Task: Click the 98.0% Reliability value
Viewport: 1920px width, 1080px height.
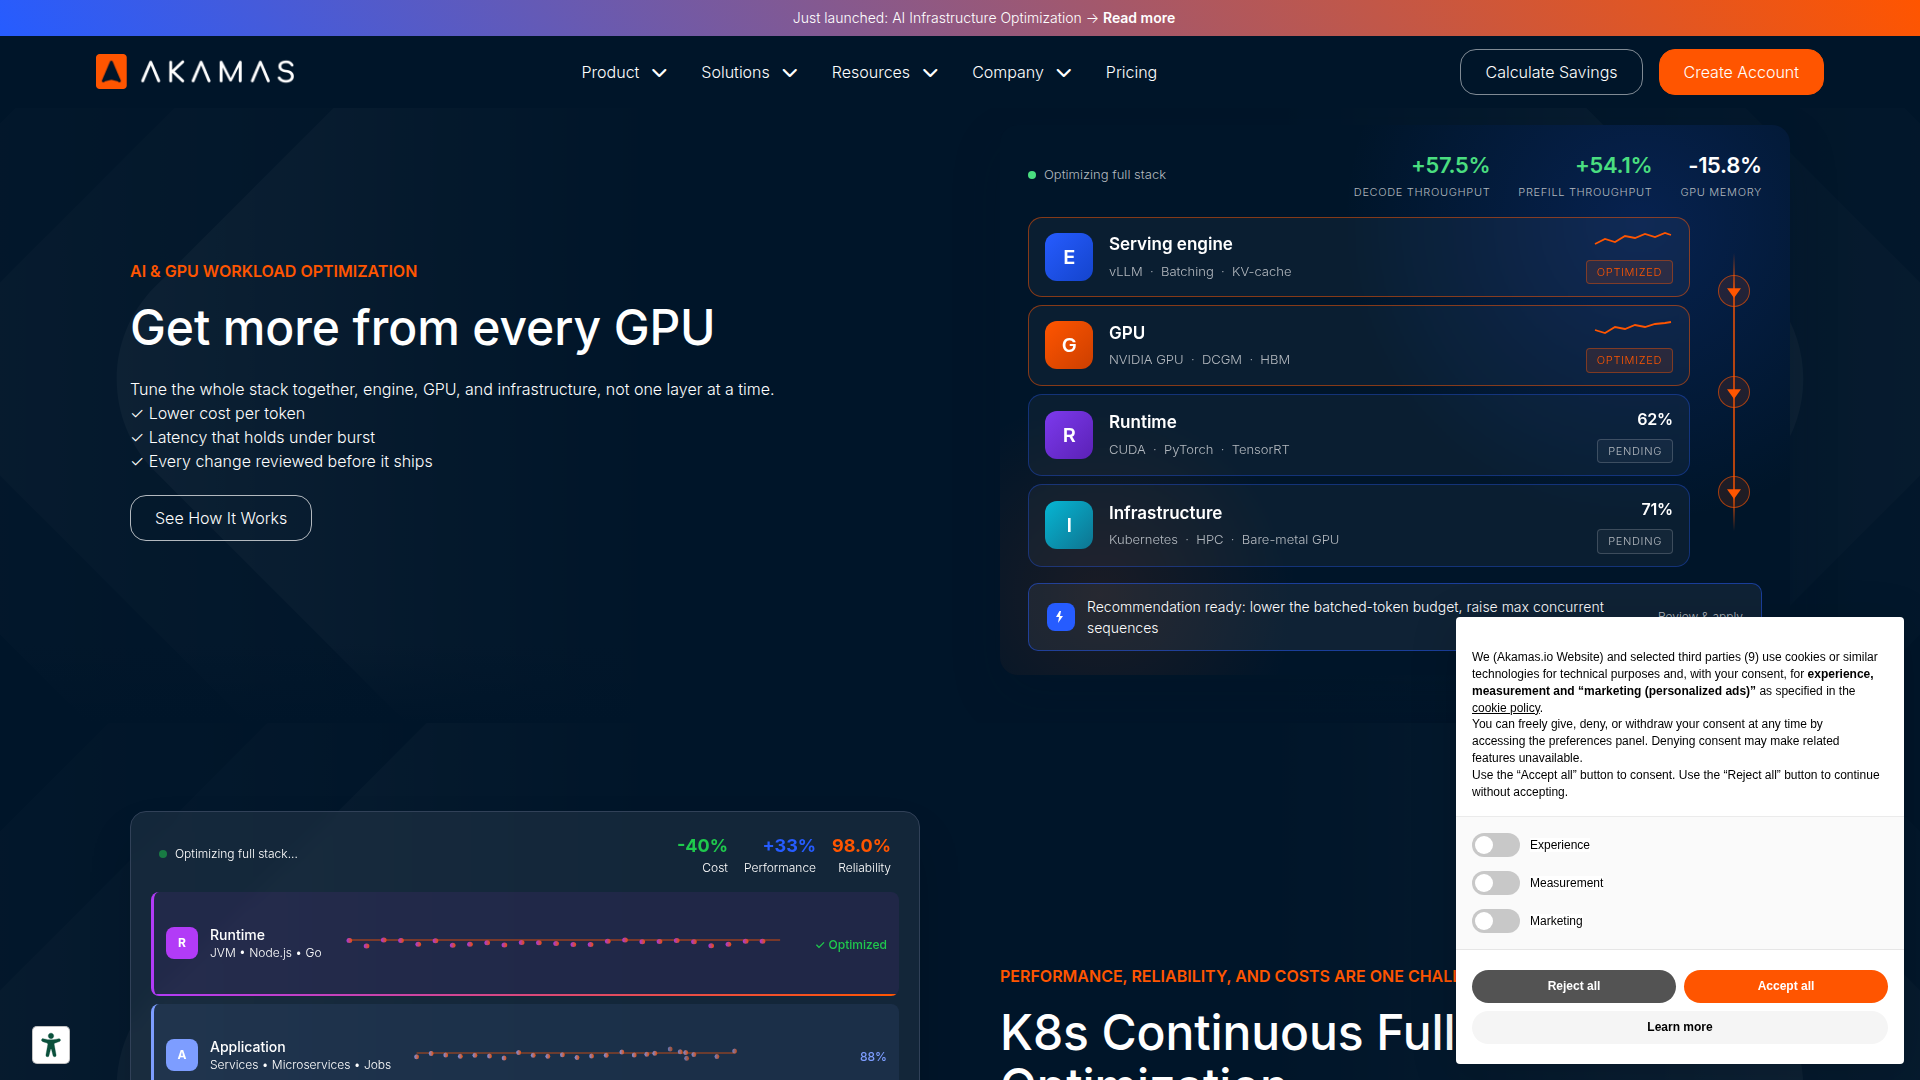Action: [x=861, y=846]
